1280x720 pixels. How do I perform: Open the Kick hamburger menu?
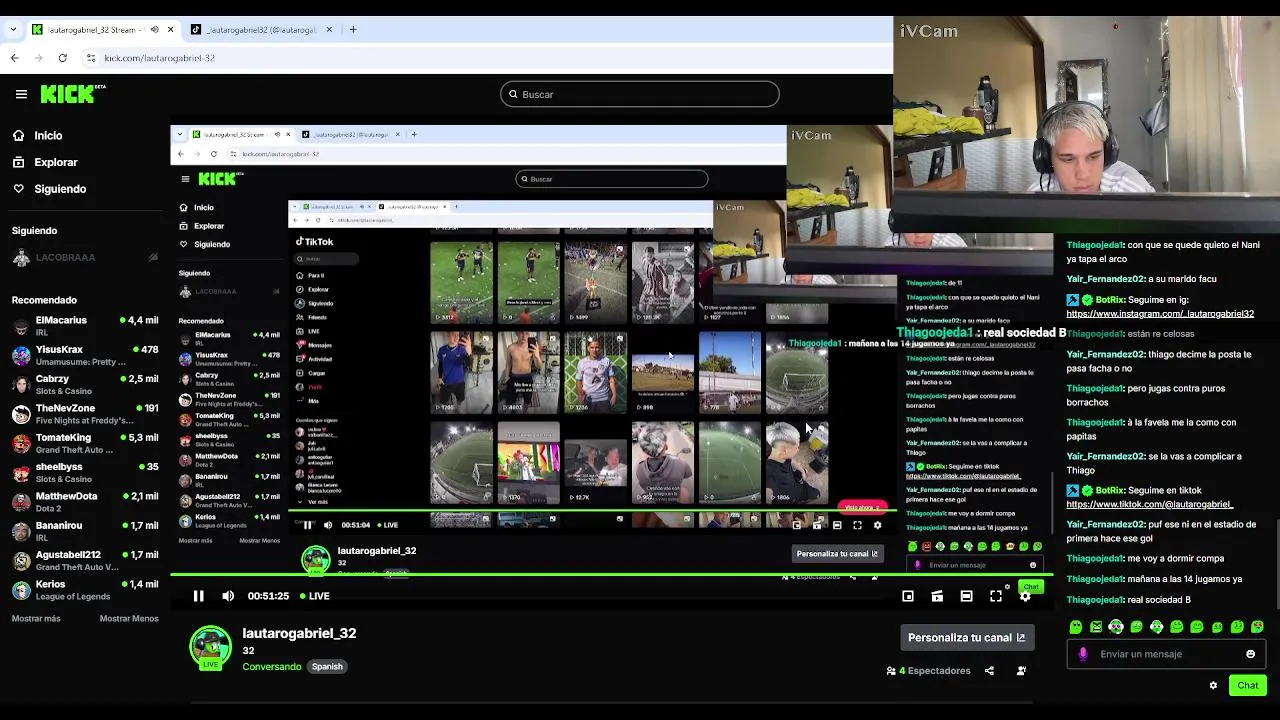(21, 94)
